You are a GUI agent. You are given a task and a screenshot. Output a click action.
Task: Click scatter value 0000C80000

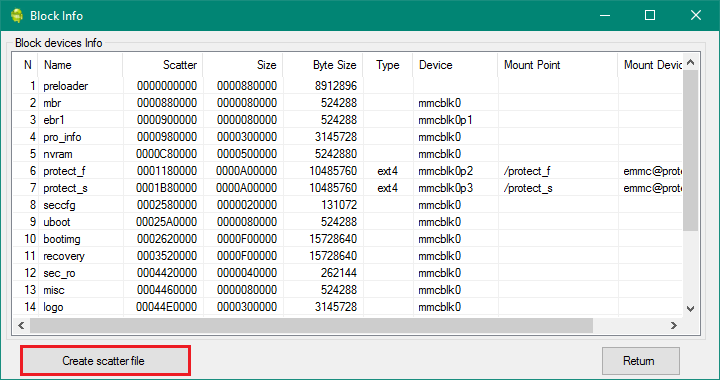pos(166,154)
